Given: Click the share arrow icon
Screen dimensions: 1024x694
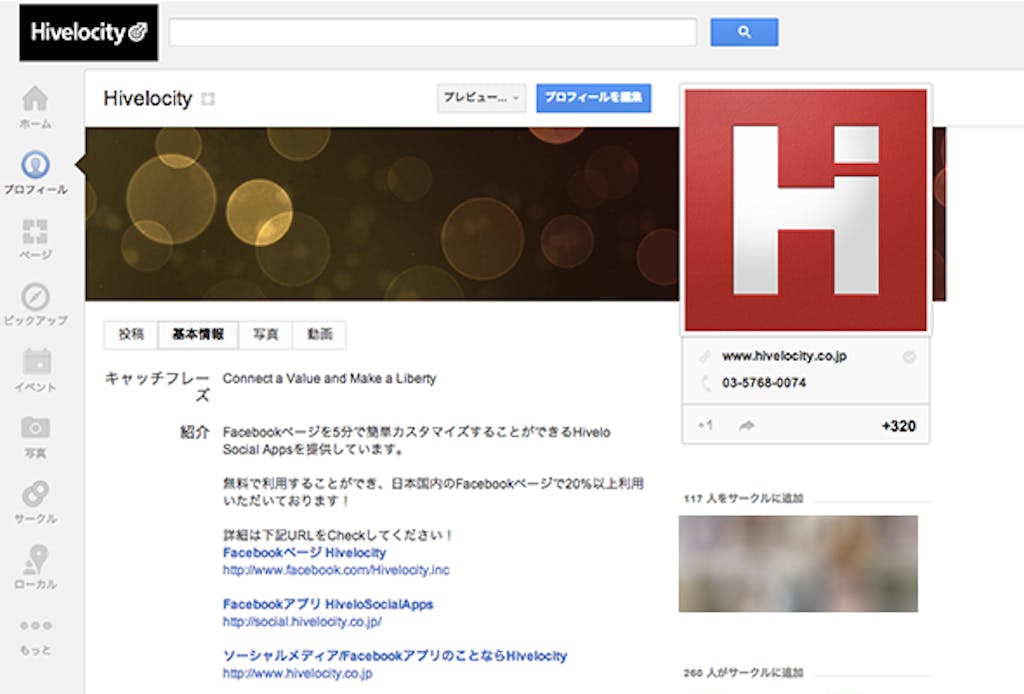Looking at the screenshot, I should tap(746, 426).
